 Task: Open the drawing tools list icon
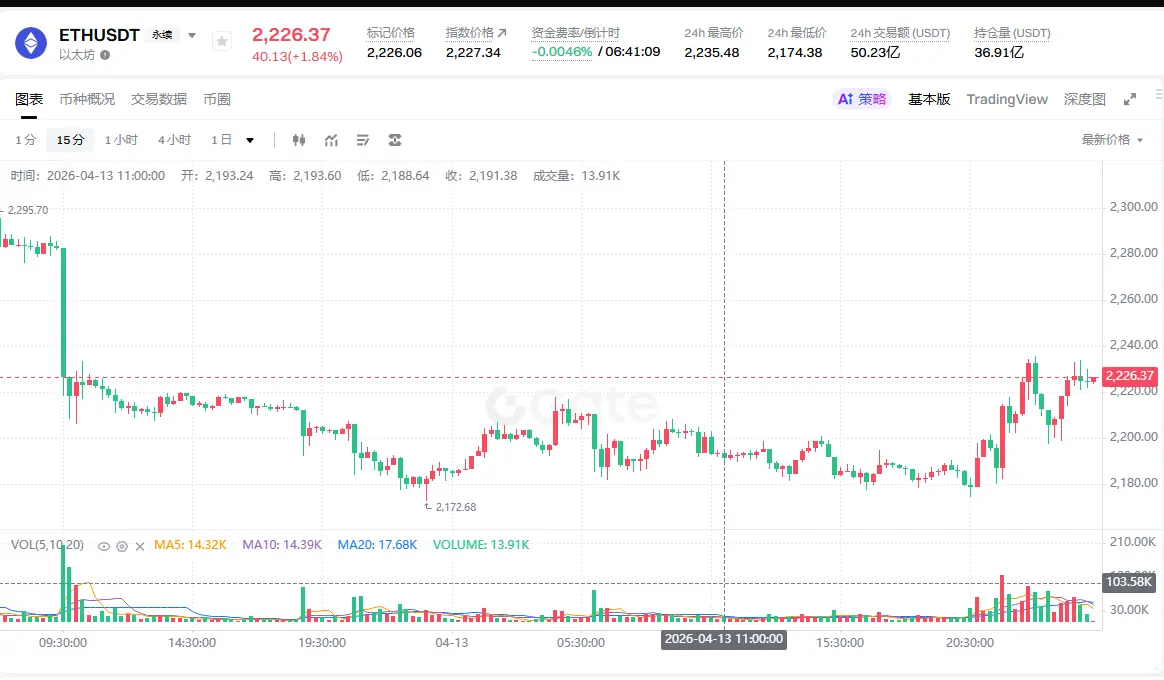(363, 140)
